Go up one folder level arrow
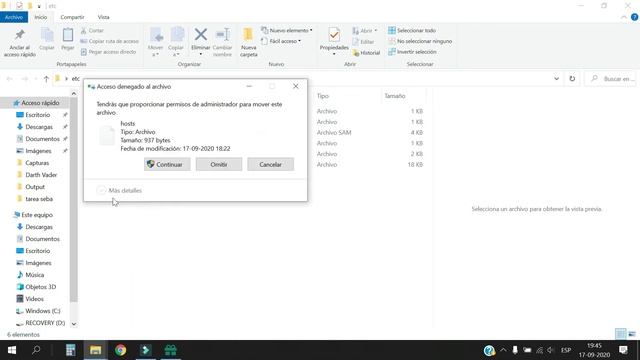The height and width of the screenshot is (360, 640). click(x=46, y=79)
